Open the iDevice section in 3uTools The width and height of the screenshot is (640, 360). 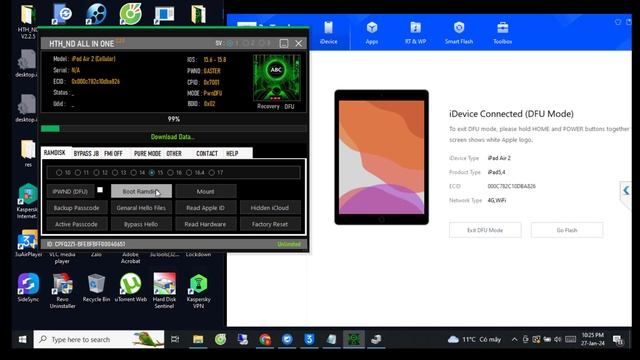coord(328,33)
